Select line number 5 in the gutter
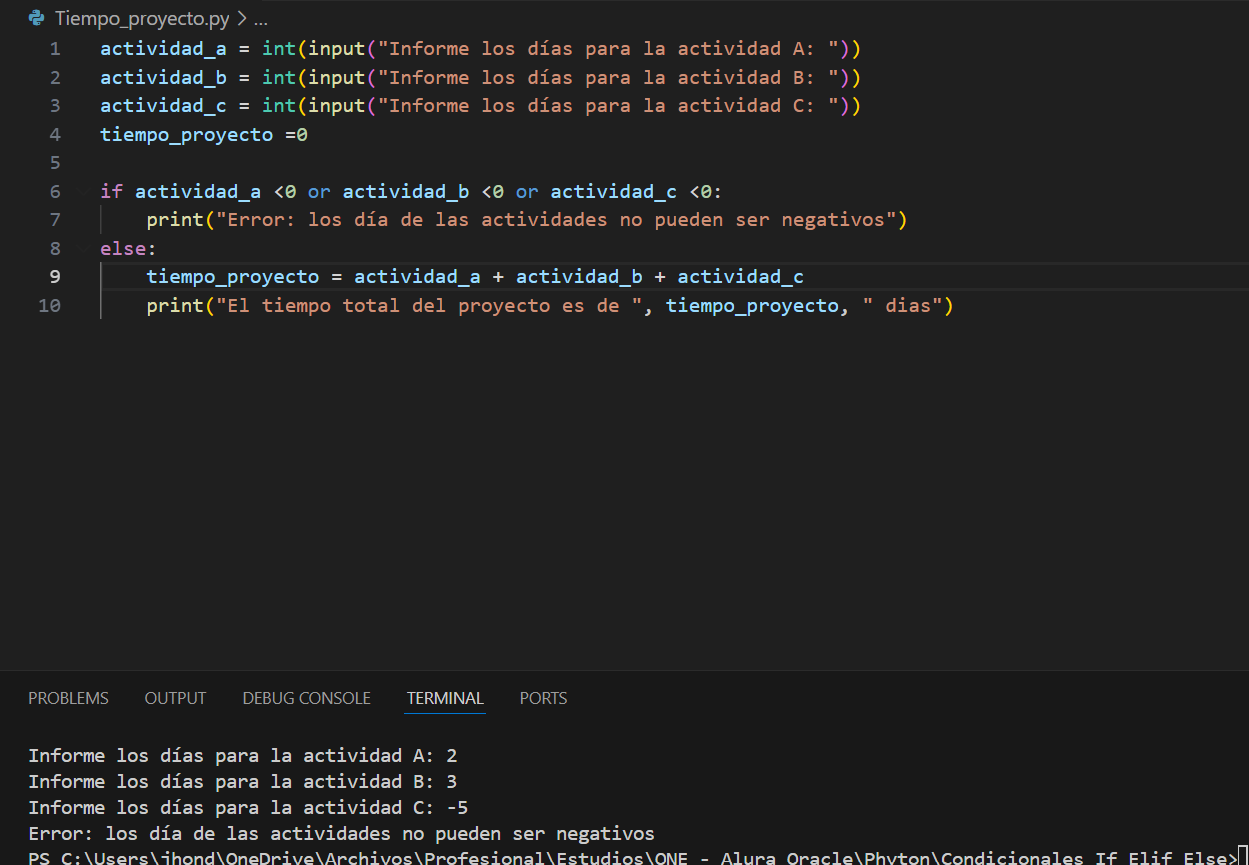The image size is (1249, 865). pos(54,162)
